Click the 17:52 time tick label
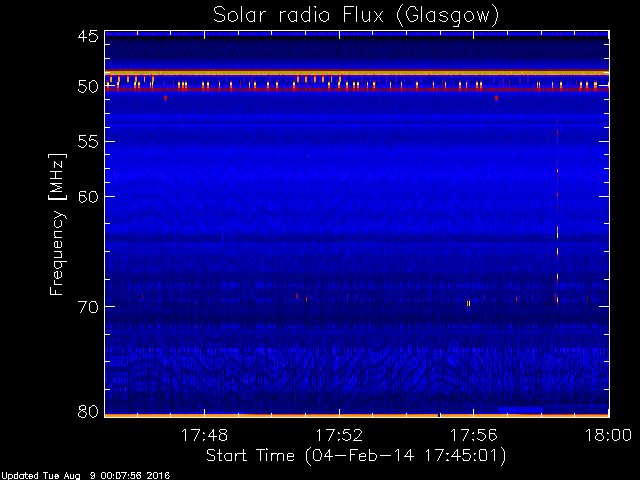640x480 pixels. pyautogui.click(x=339, y=435)
